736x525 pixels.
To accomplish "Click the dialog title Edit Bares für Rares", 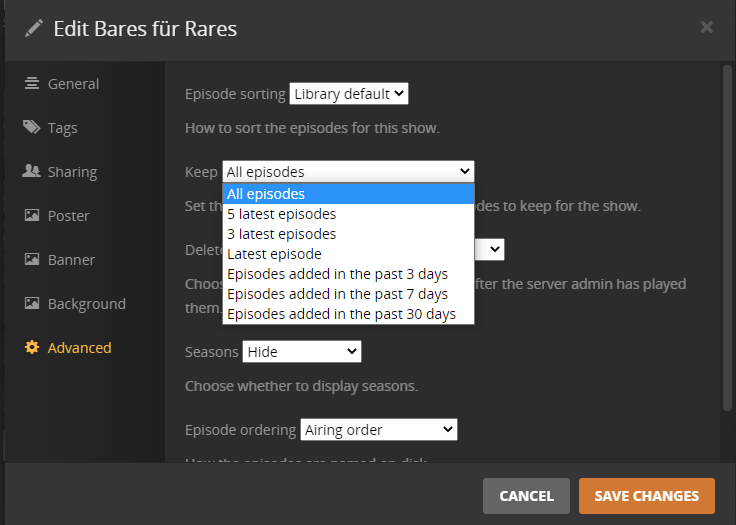I will pos(145,29).
